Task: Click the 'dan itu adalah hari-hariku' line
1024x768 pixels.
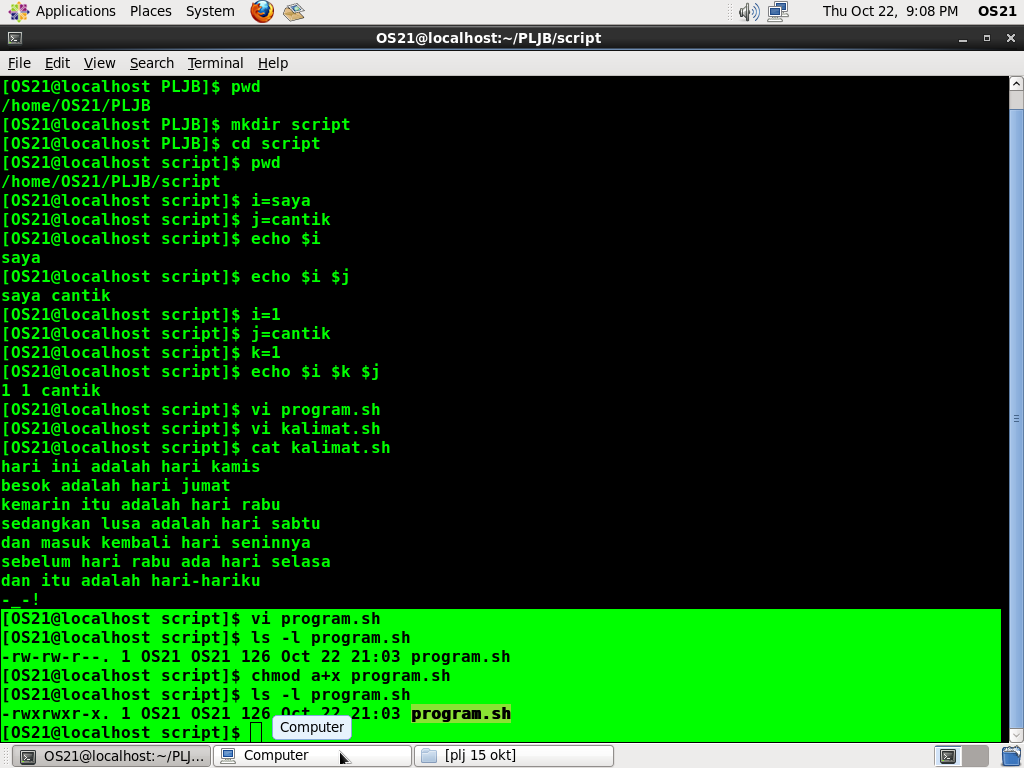Action: [131, 581]
